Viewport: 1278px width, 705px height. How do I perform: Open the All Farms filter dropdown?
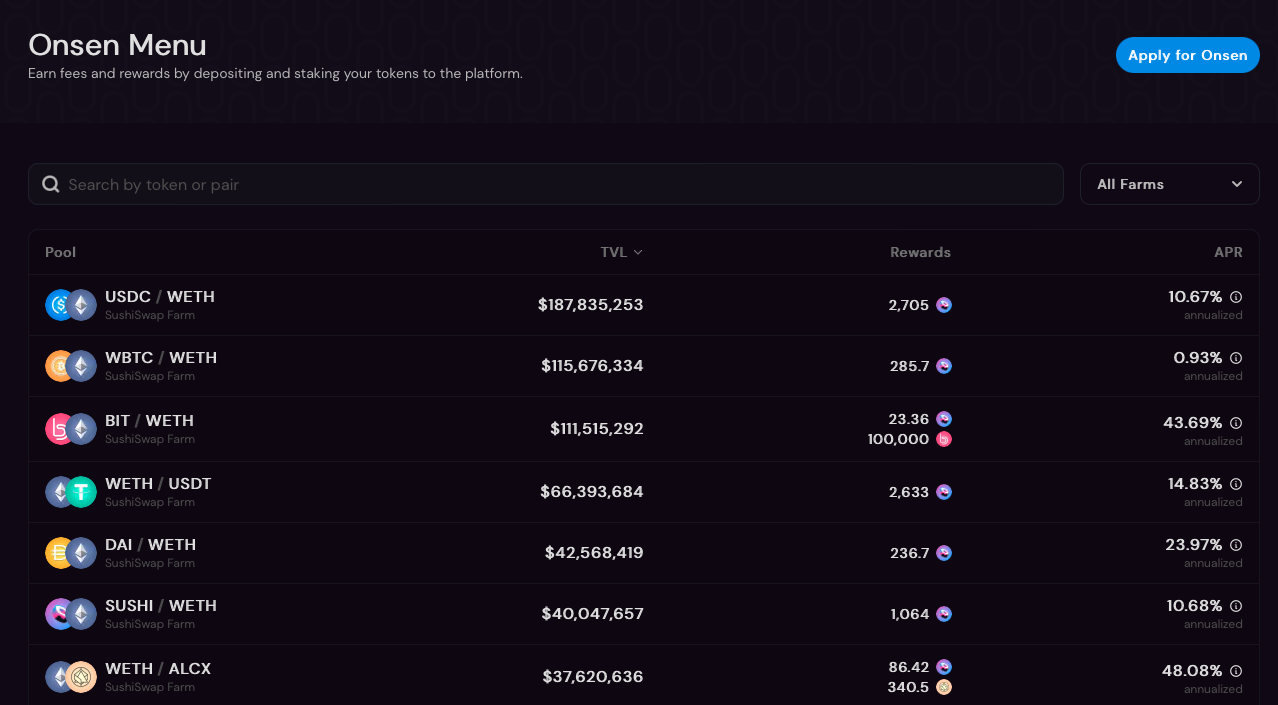pyautogui.click(x=1169, y=184)
